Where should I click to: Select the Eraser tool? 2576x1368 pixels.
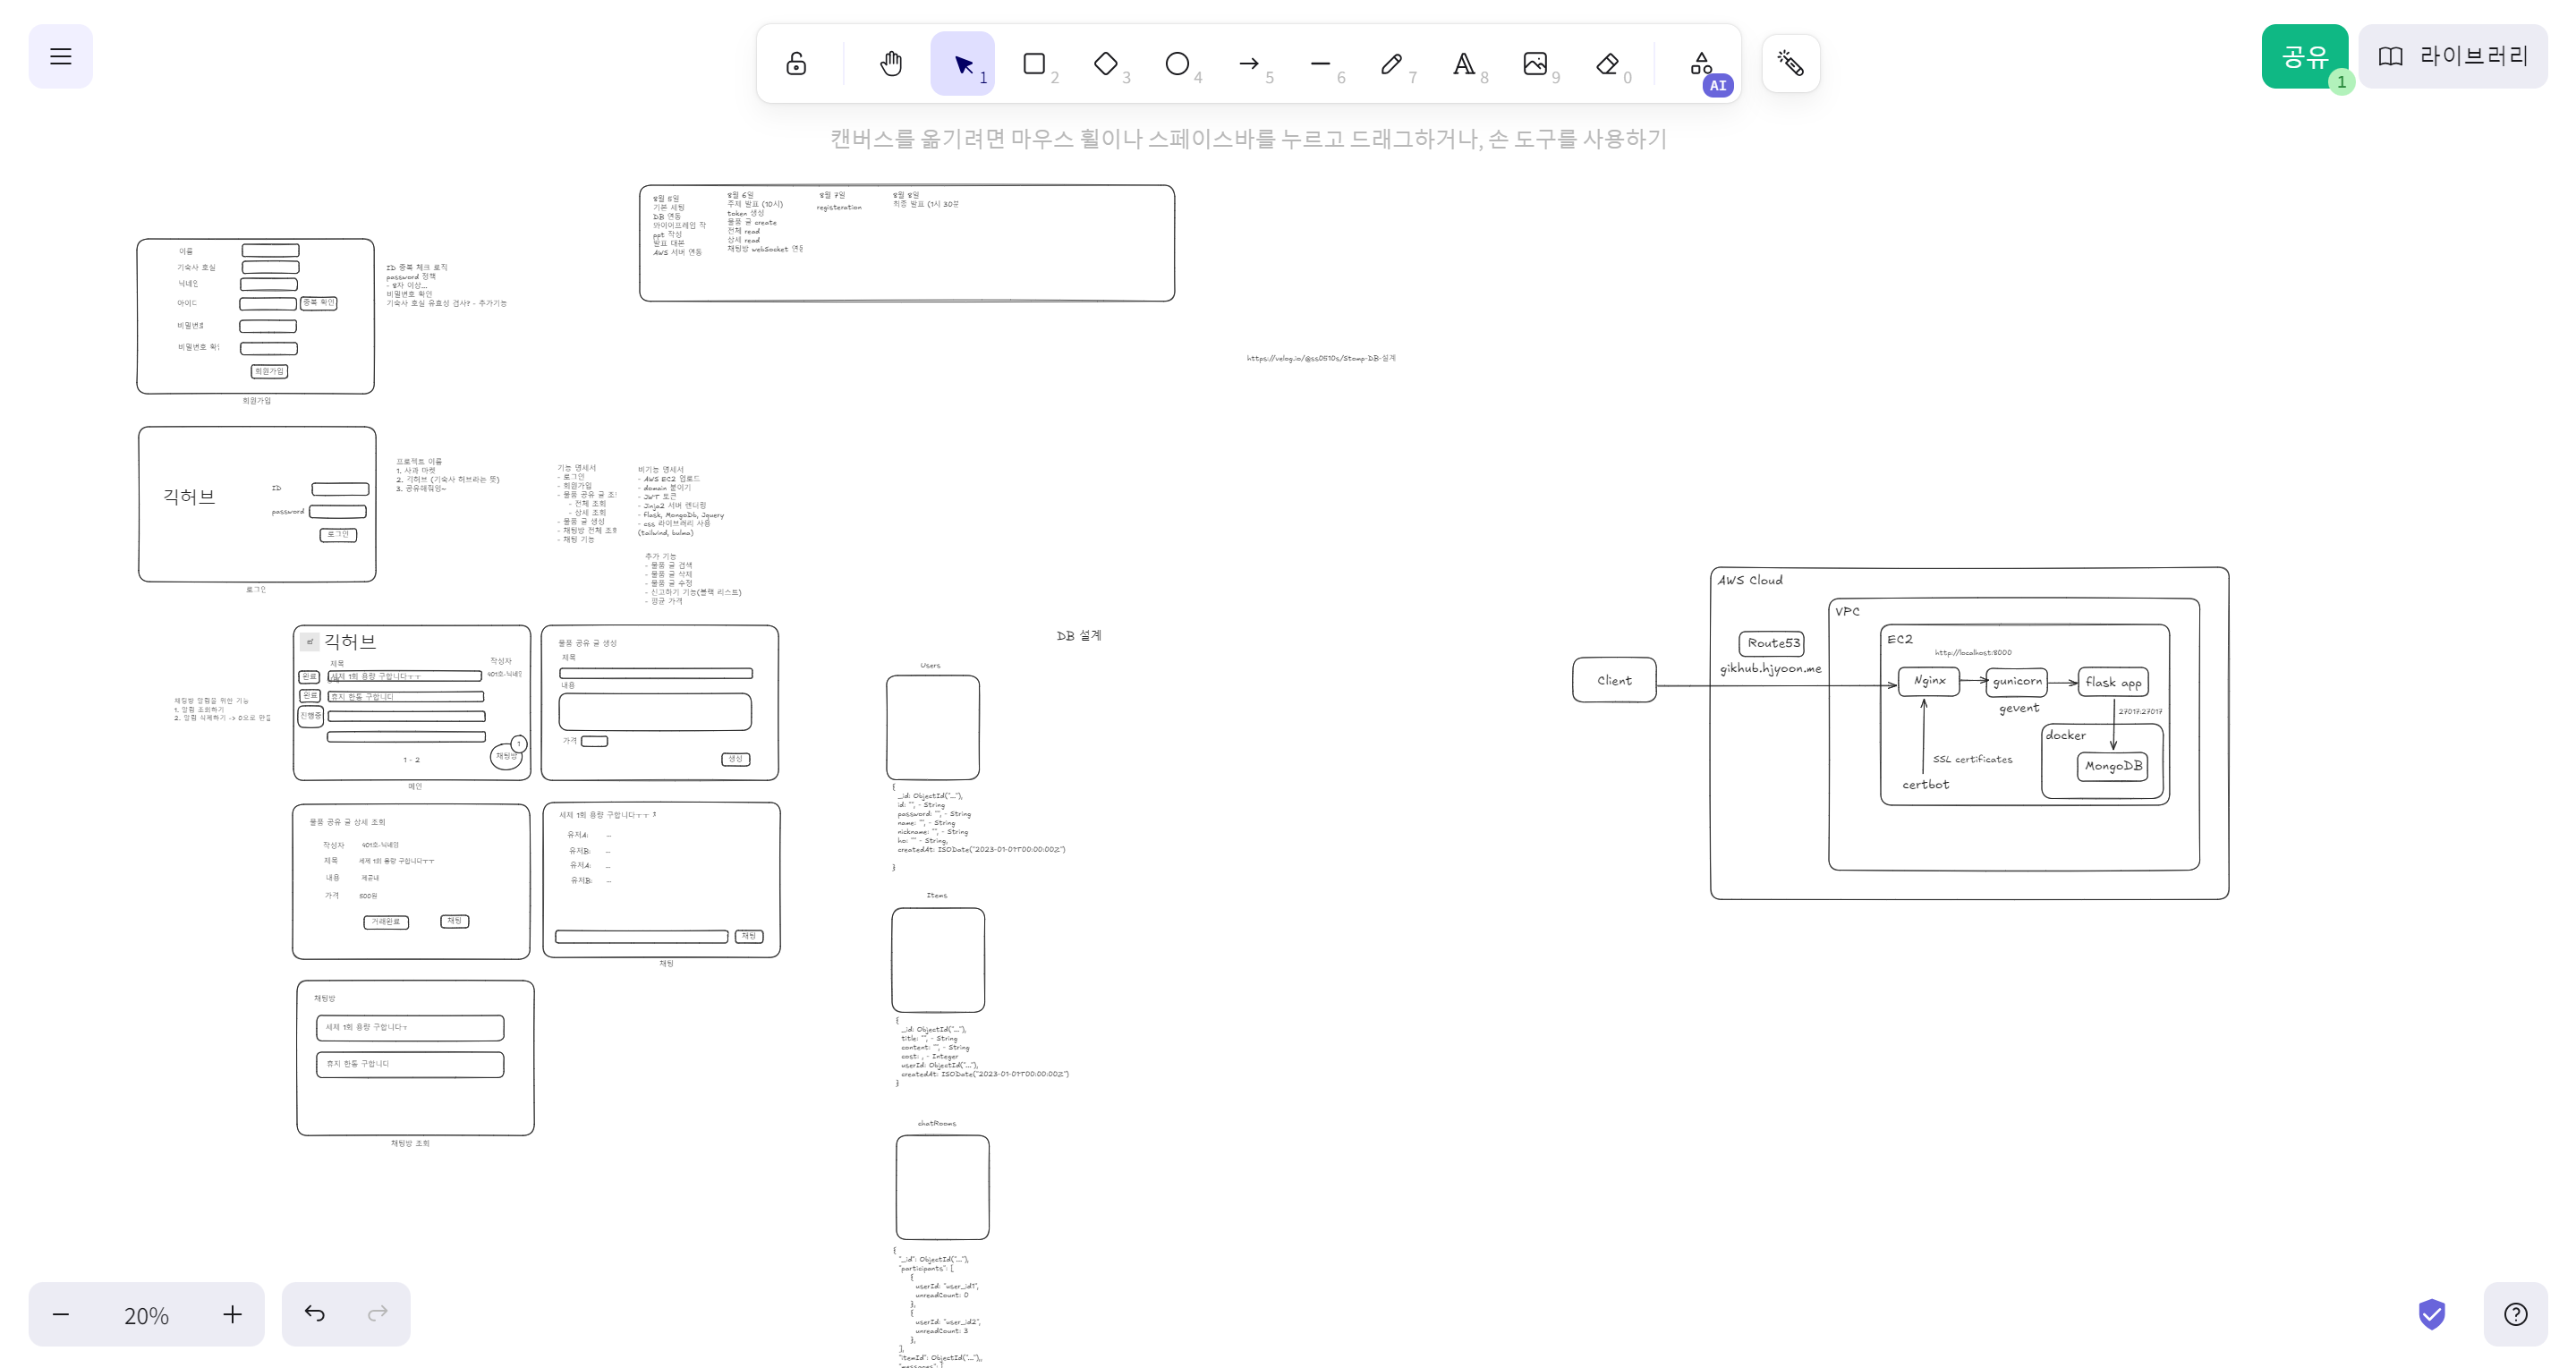(1607, 64)
